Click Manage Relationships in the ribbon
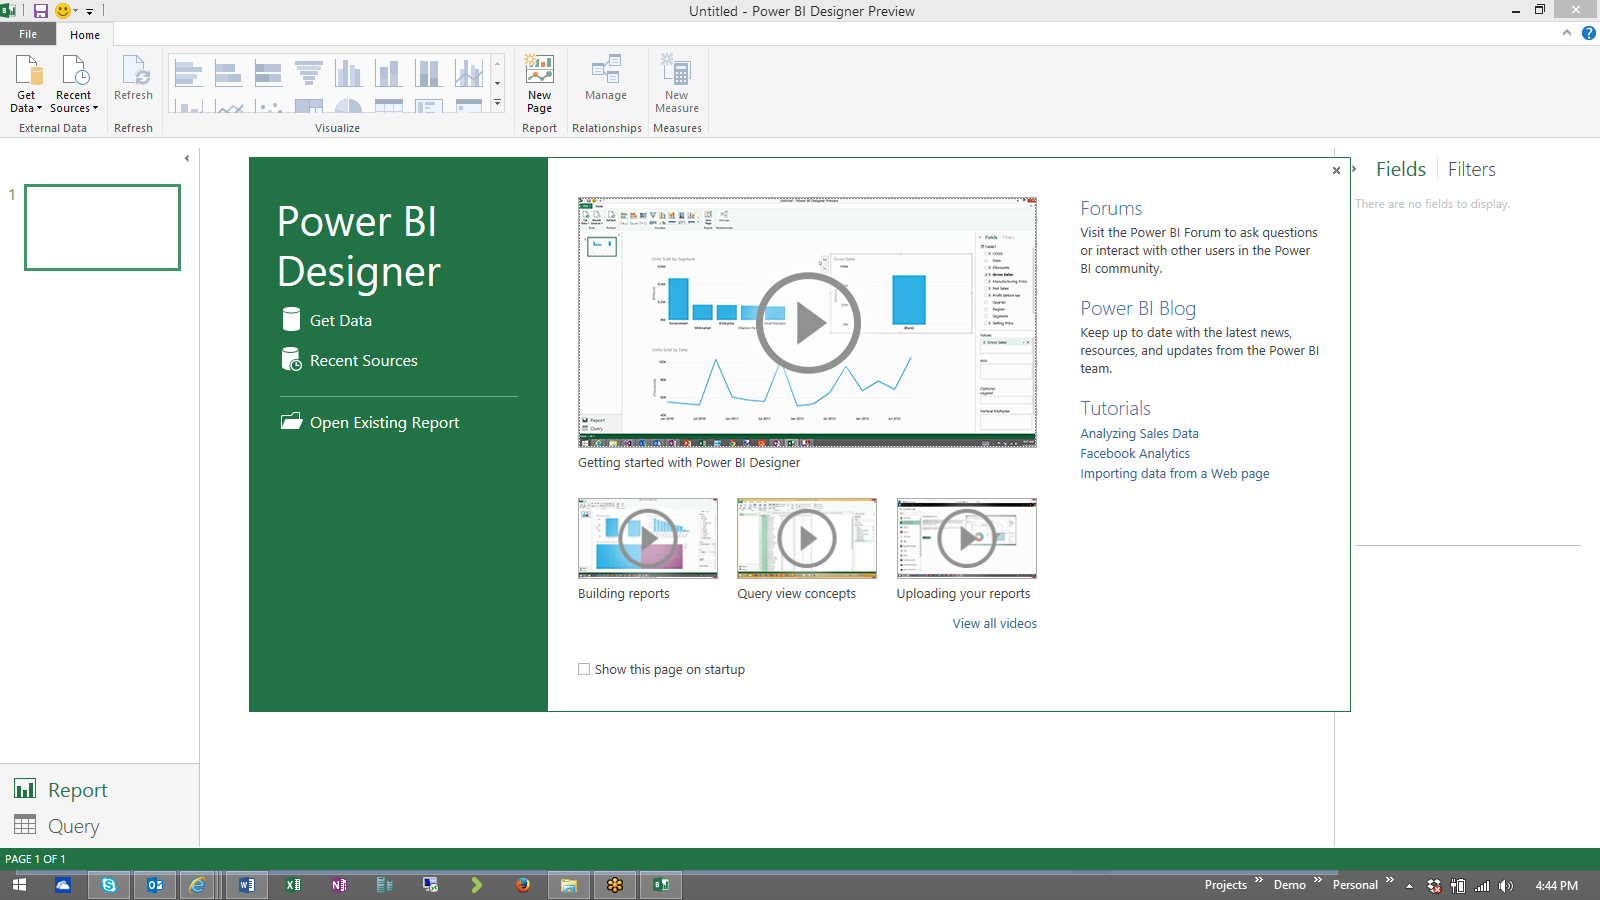The height and width of the screenshot is (900, 1600). [x=606, y=79]
